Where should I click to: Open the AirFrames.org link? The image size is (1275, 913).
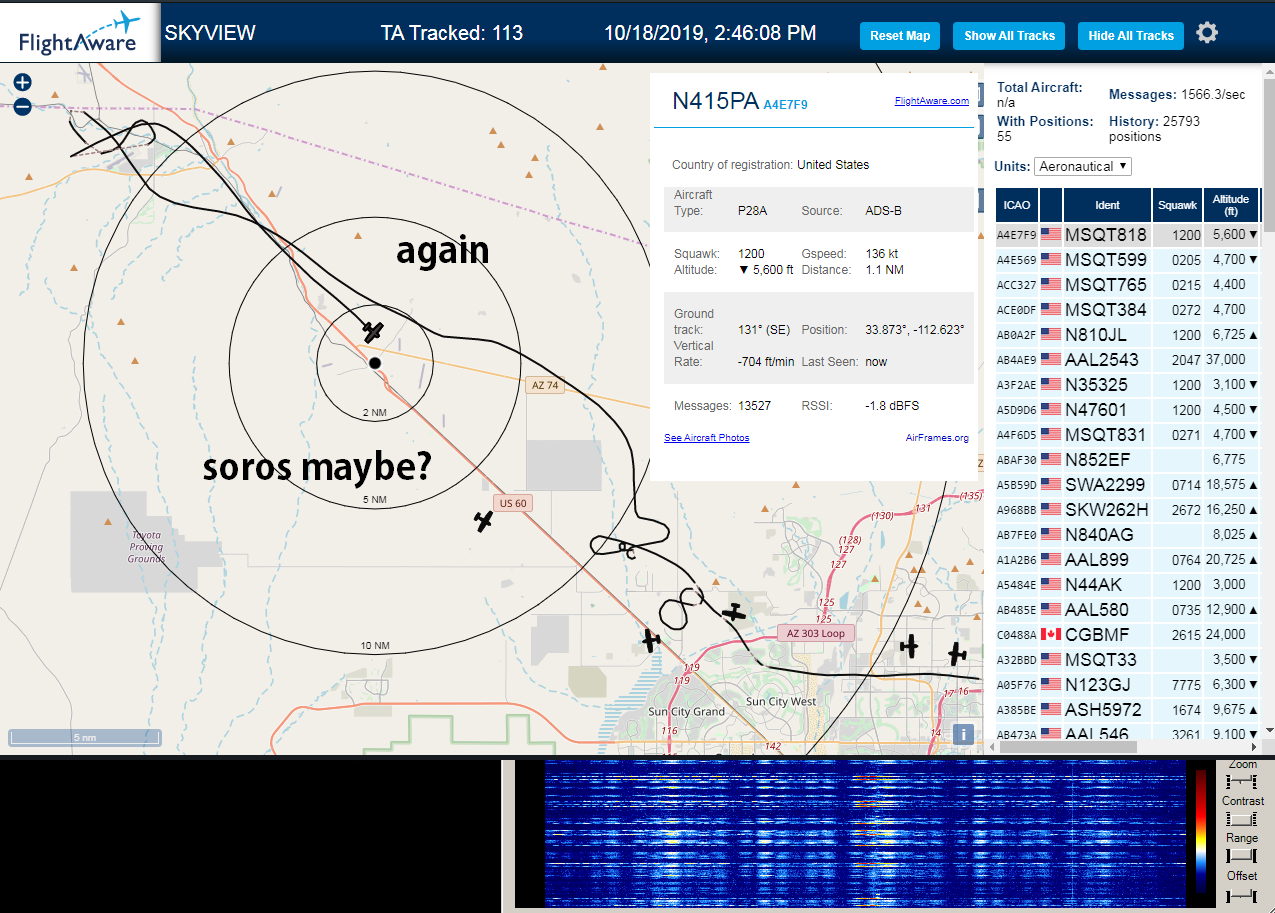(x=937, y=438)
